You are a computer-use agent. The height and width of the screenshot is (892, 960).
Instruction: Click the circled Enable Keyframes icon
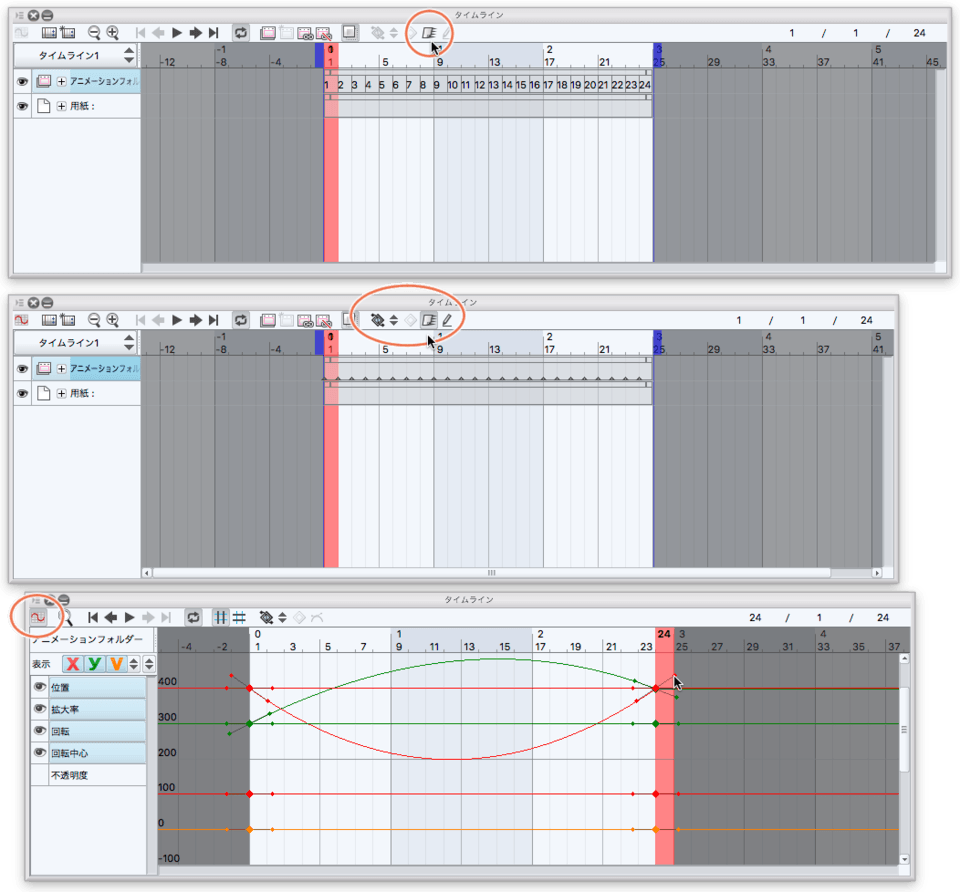[x=430, y=32]
